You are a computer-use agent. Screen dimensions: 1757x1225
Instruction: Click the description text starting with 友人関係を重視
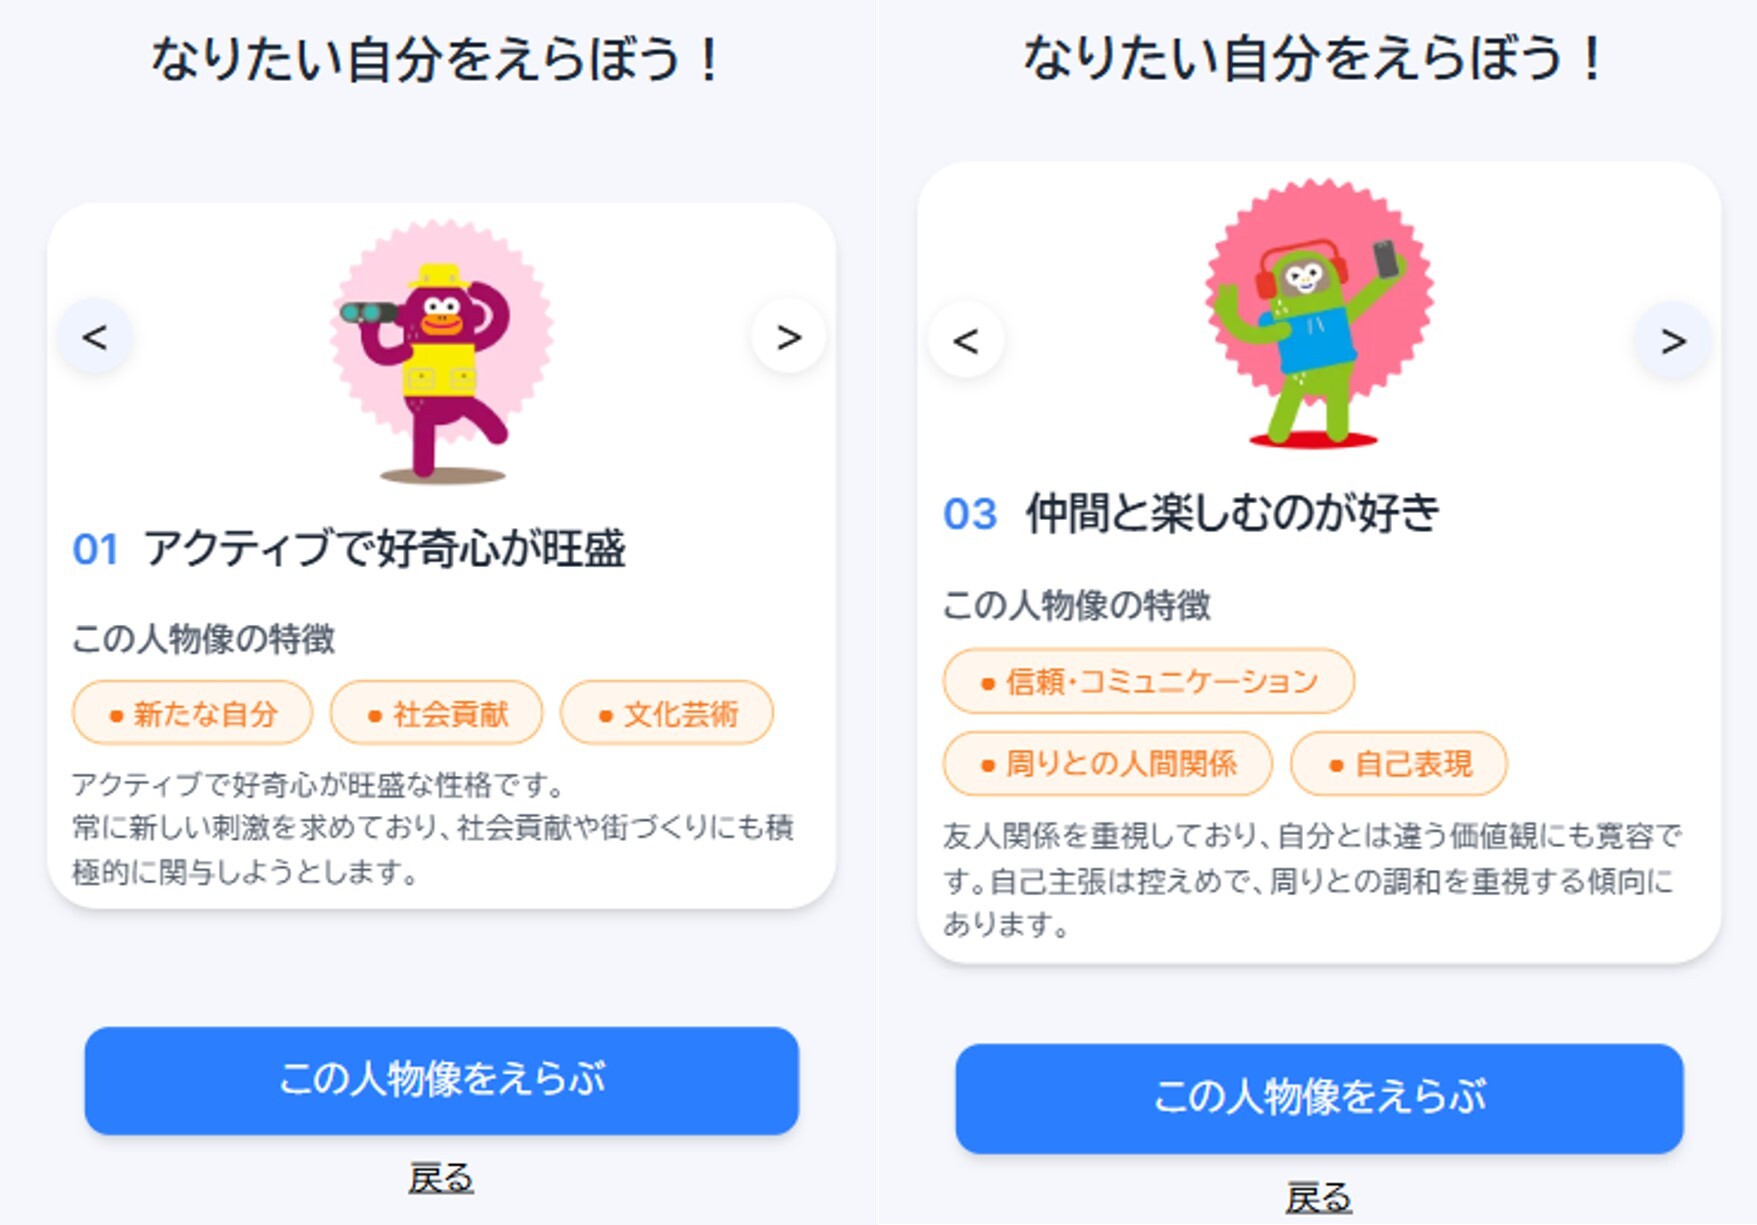[1312, 879]
